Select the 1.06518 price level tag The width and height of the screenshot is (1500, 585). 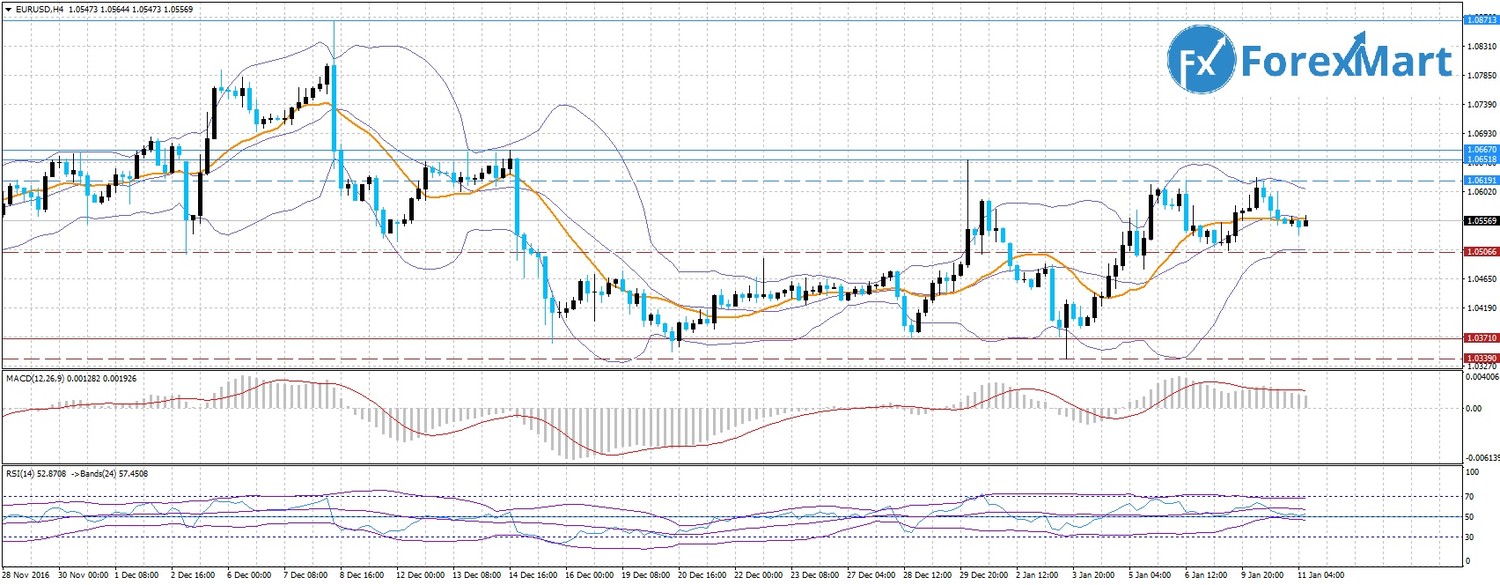[x=1480, y=159]
